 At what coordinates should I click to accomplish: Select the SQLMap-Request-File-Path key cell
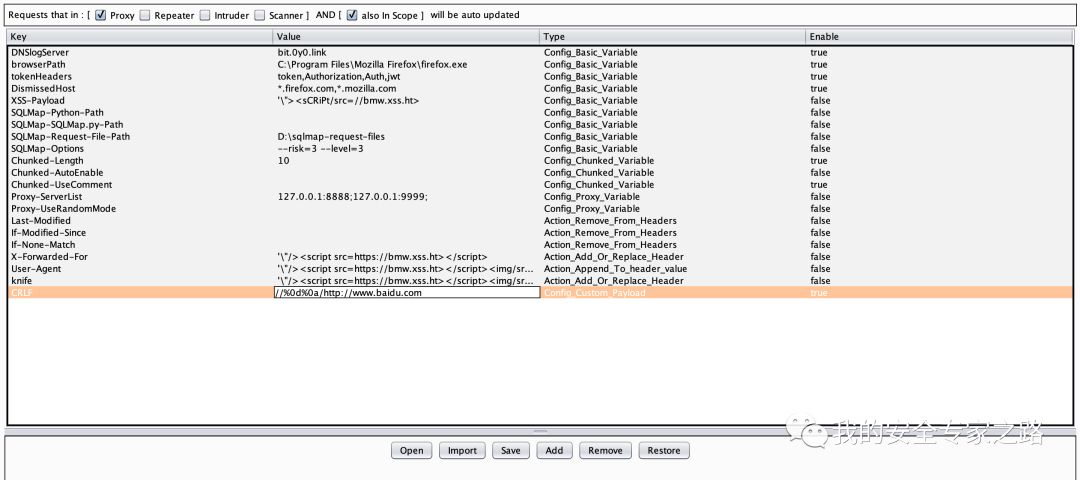tap(141, 136)
